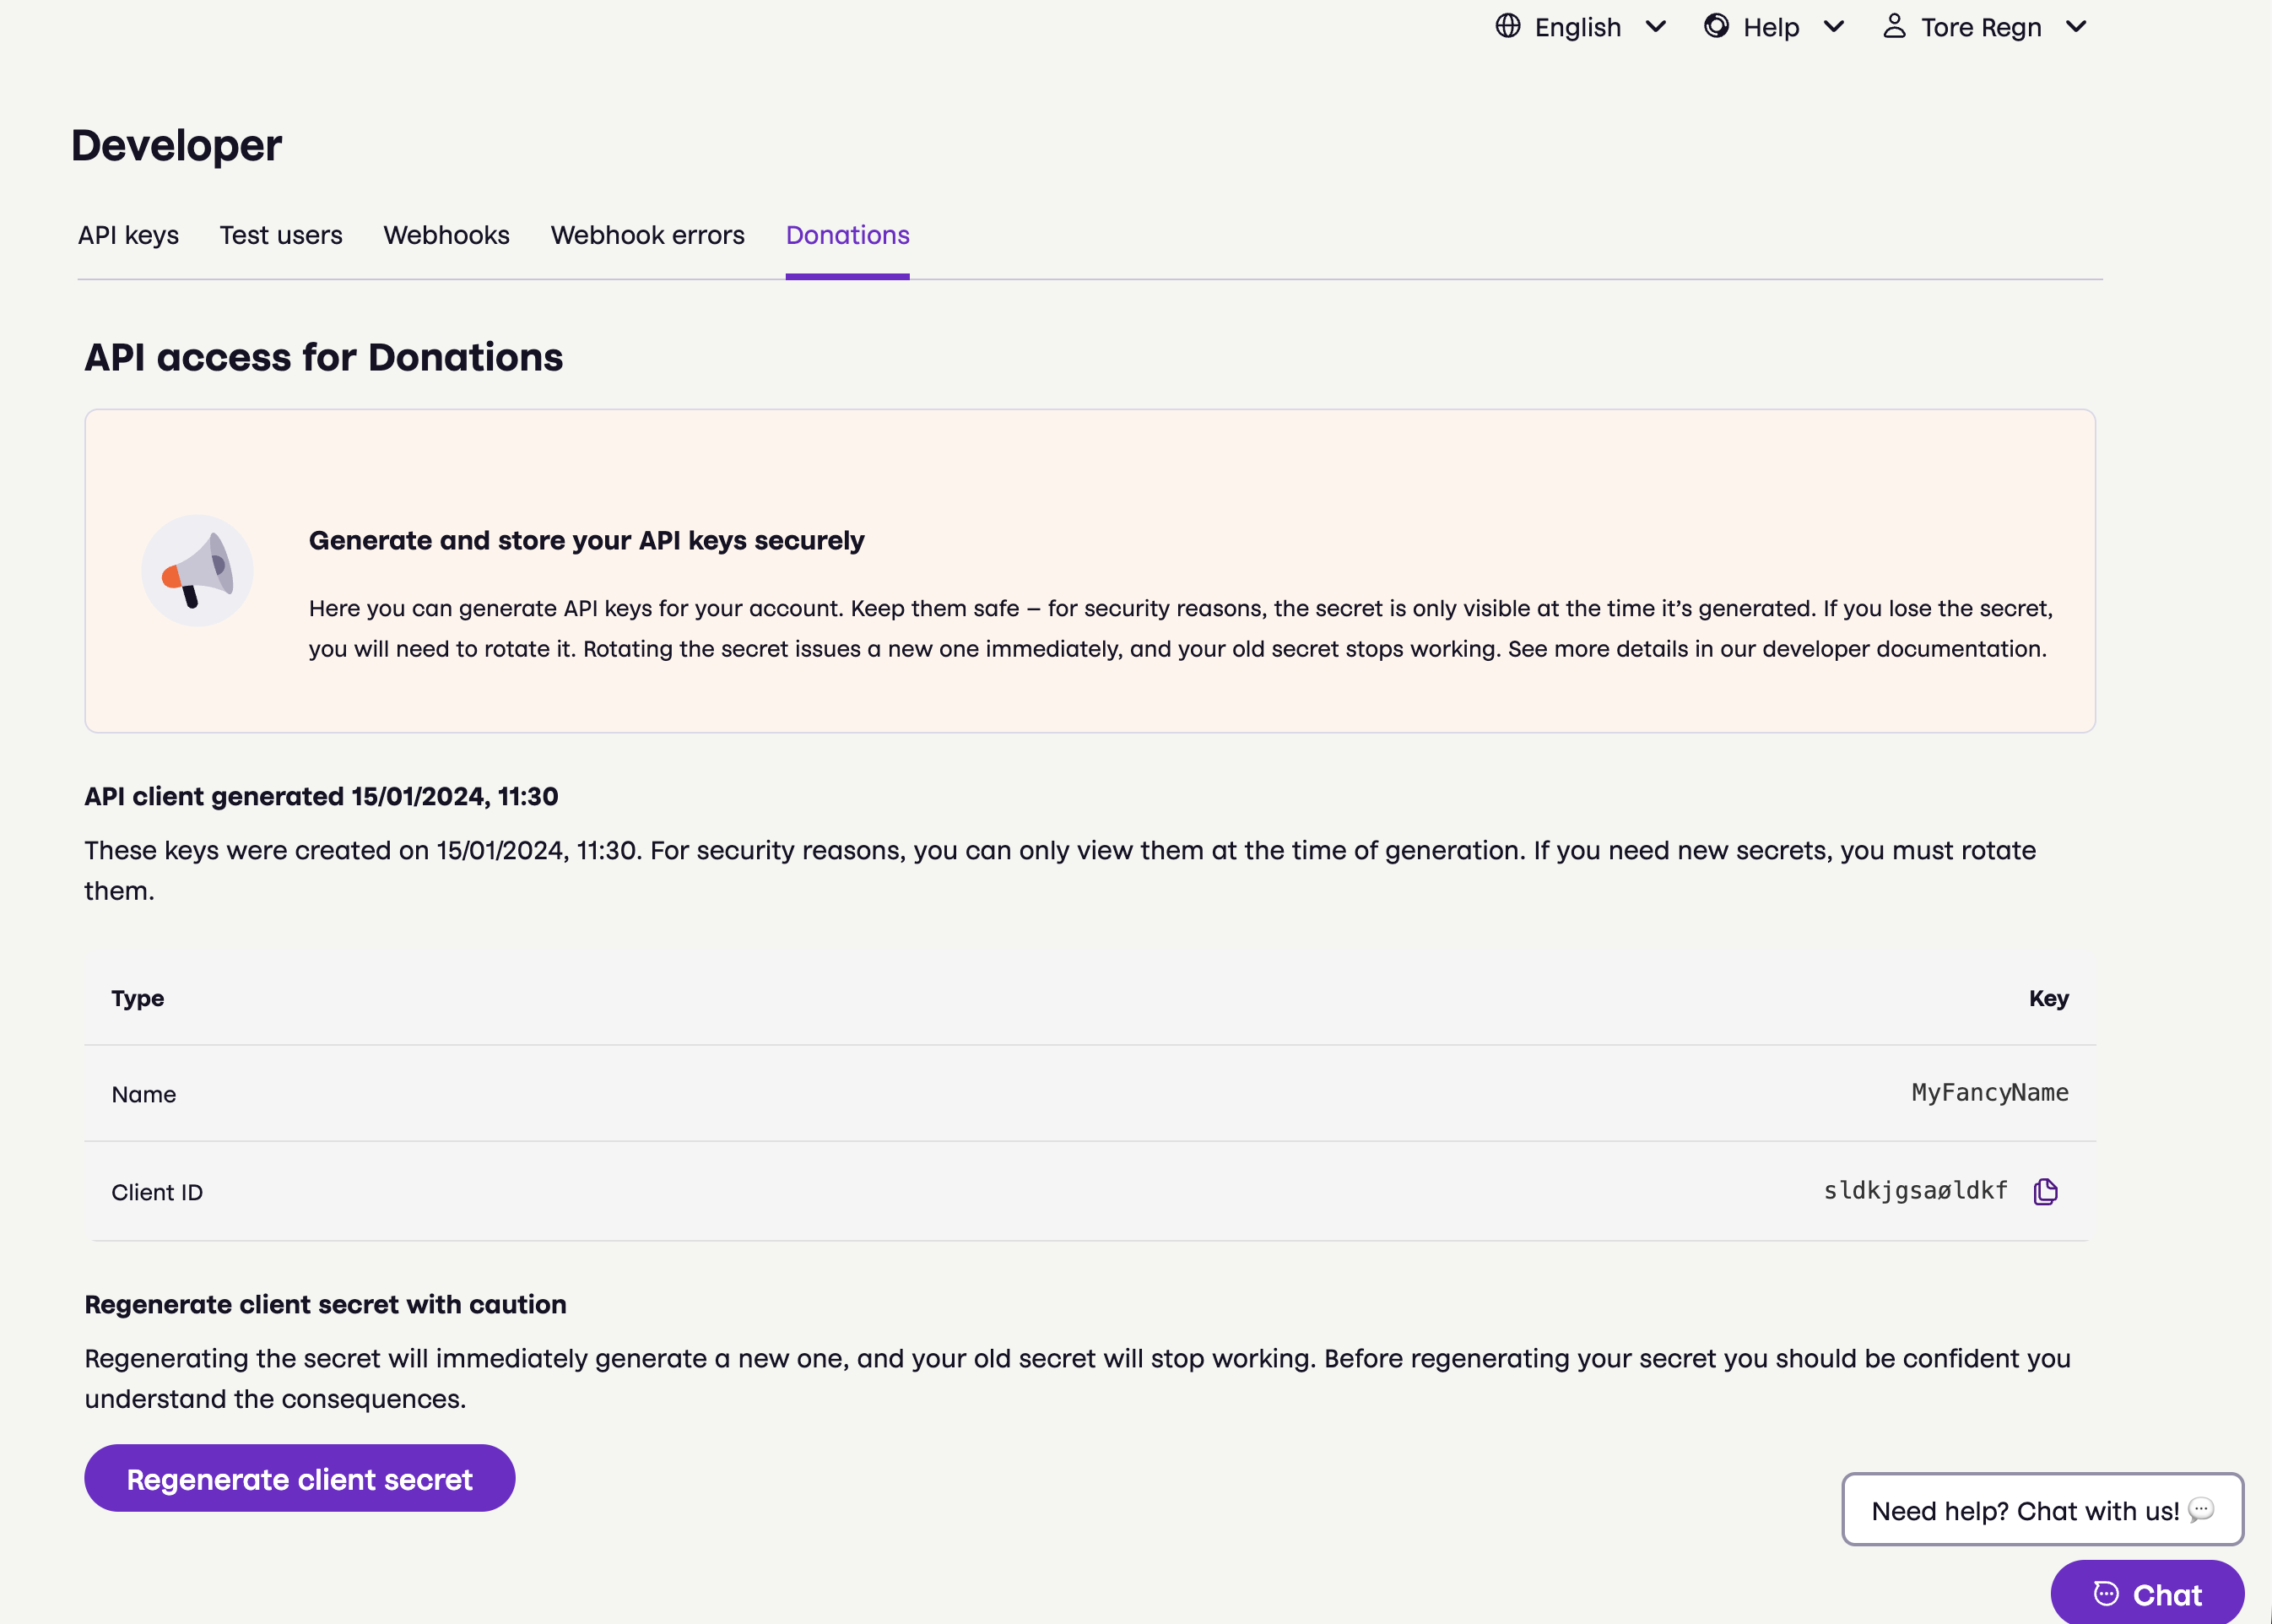Screen dimensions: 2272x1624
Task: Click the globe language icon
Action: pos(1507,26)
